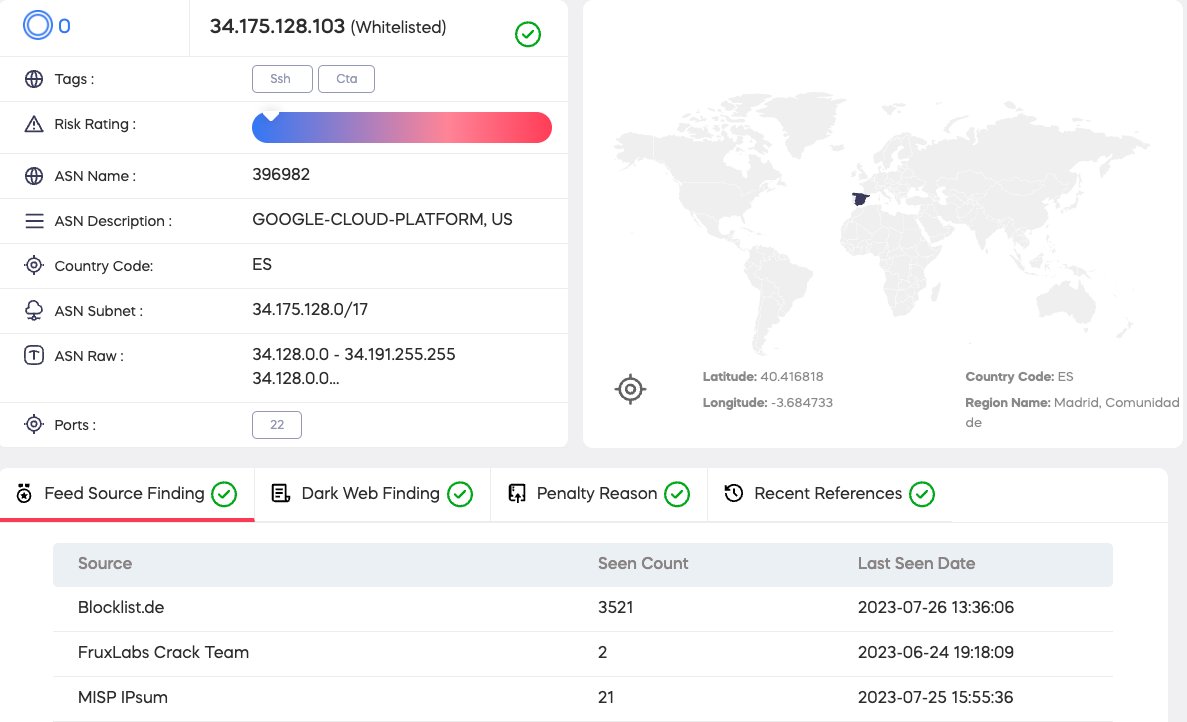Click the (Whitelisted) label
The height and width of the screenshot is (722, 1187).
pyautogui.click(x=398, y=27)
